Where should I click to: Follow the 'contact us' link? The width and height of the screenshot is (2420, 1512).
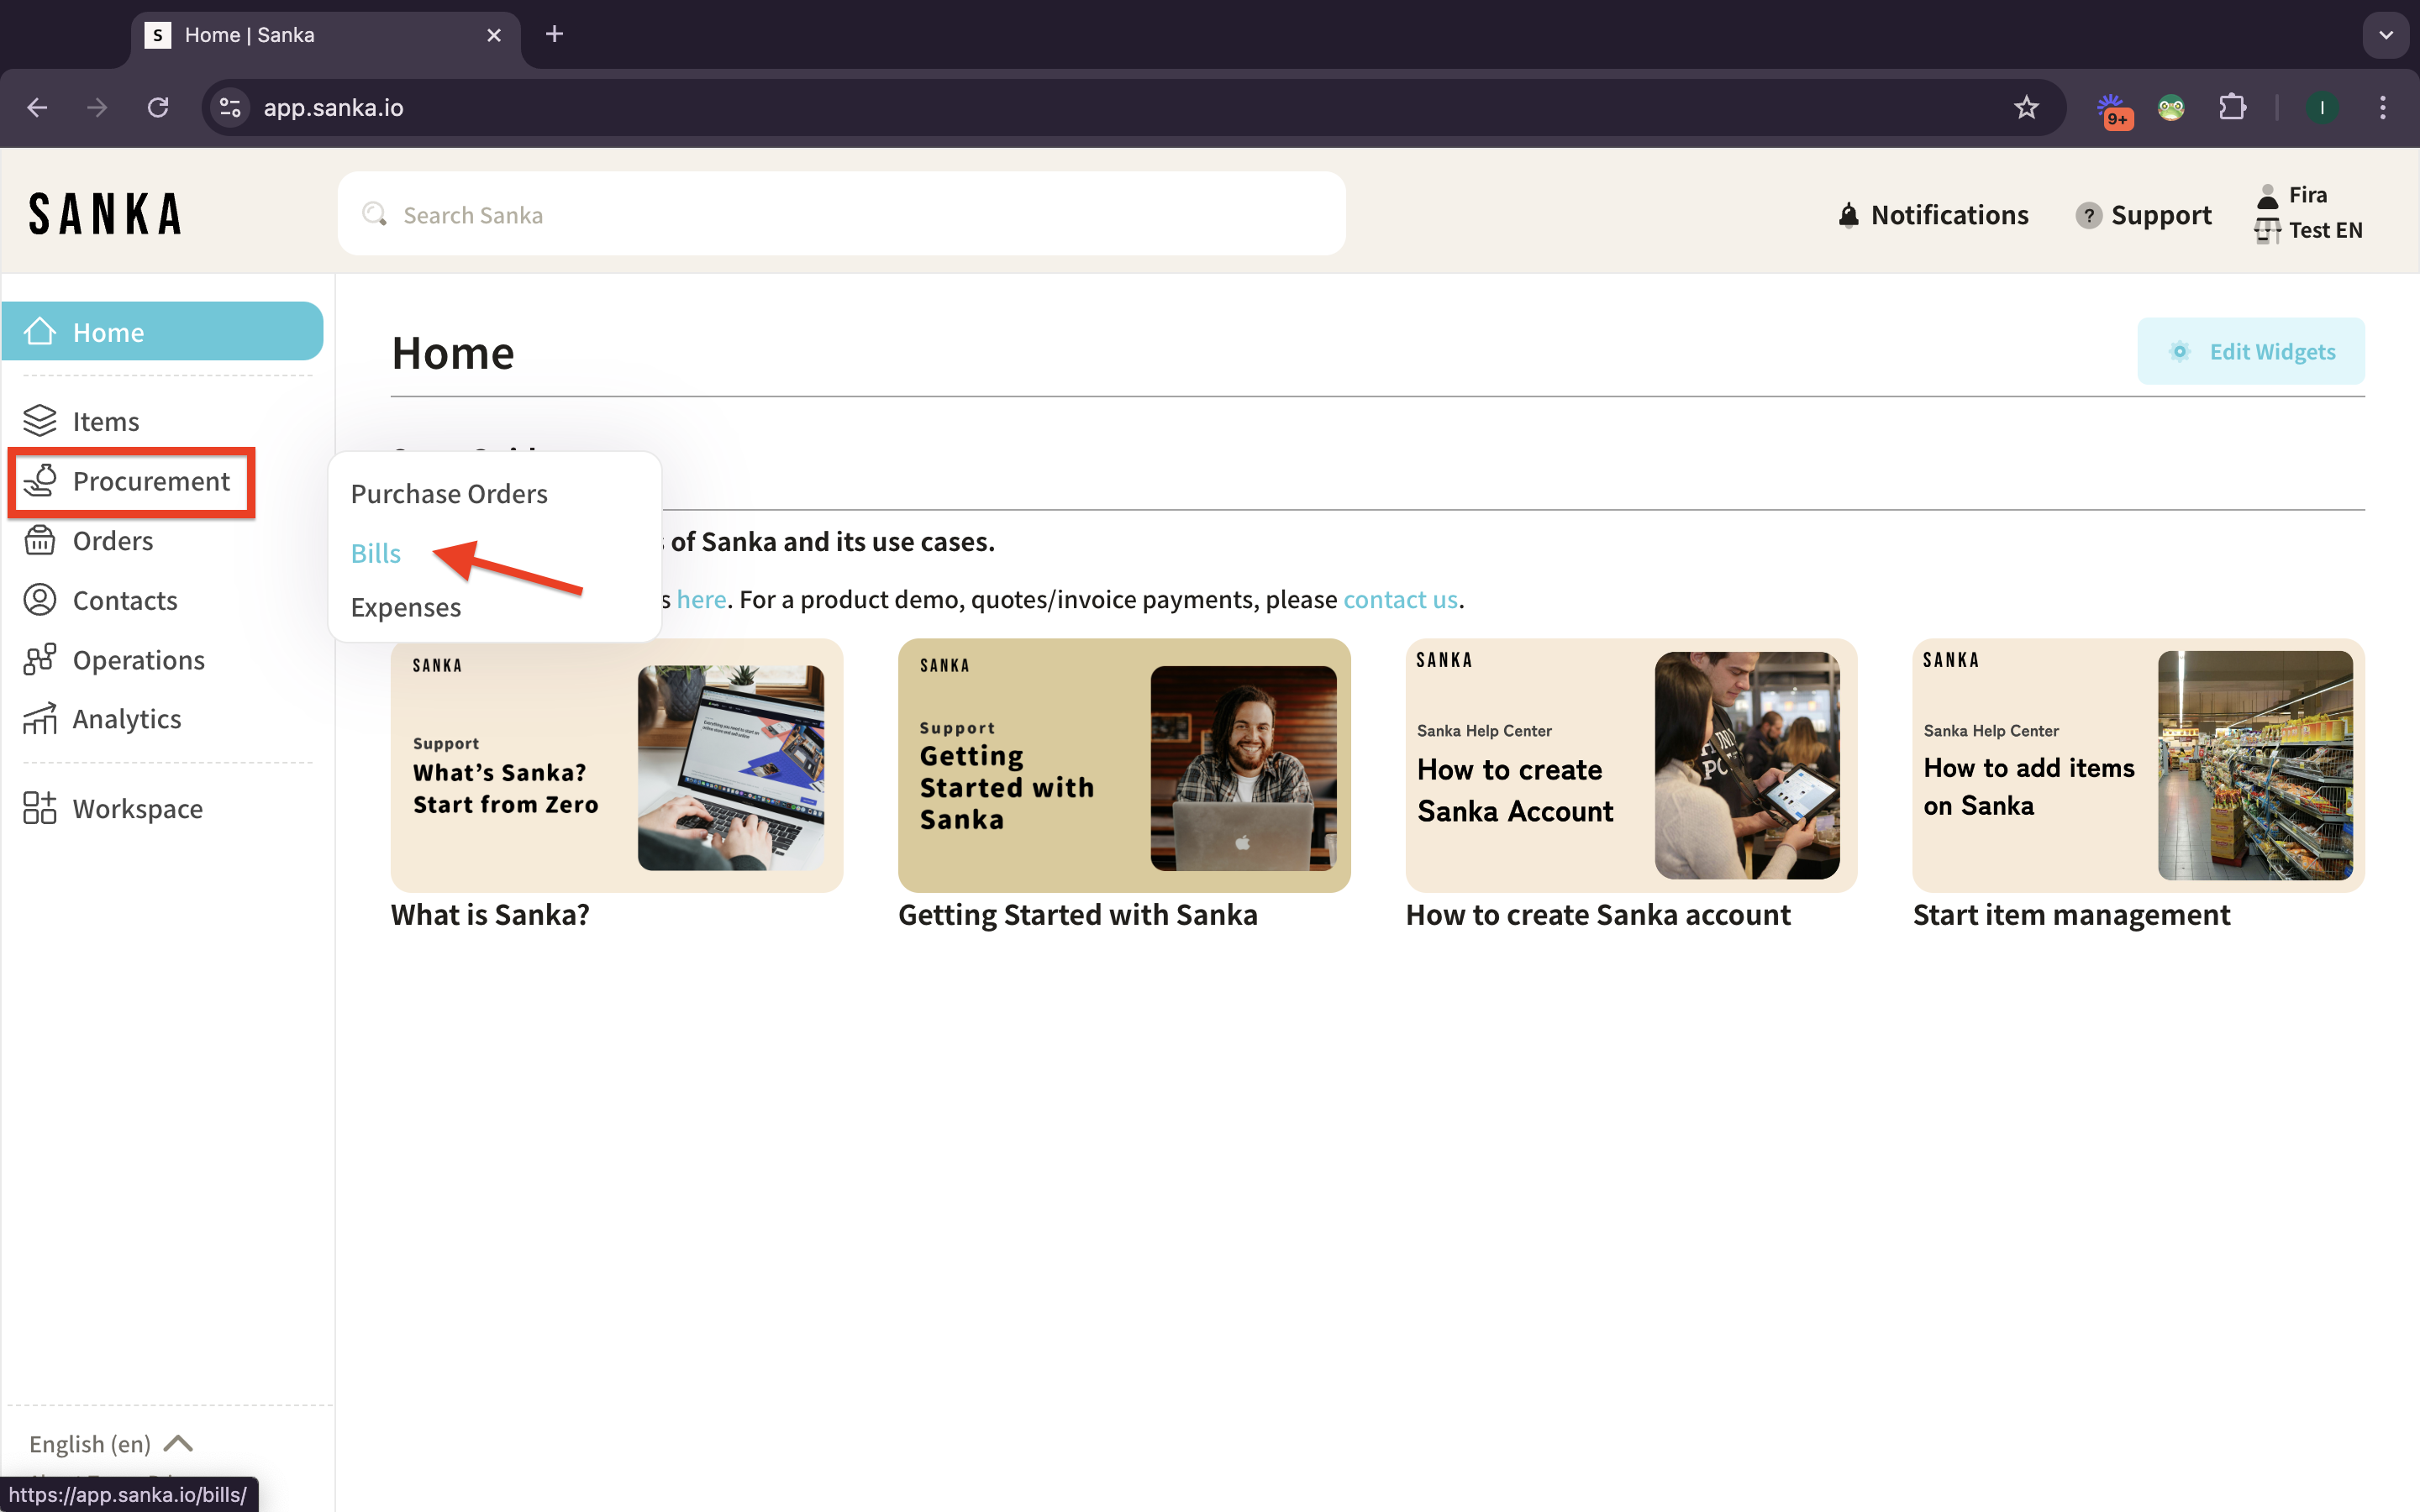point(1400,599)
